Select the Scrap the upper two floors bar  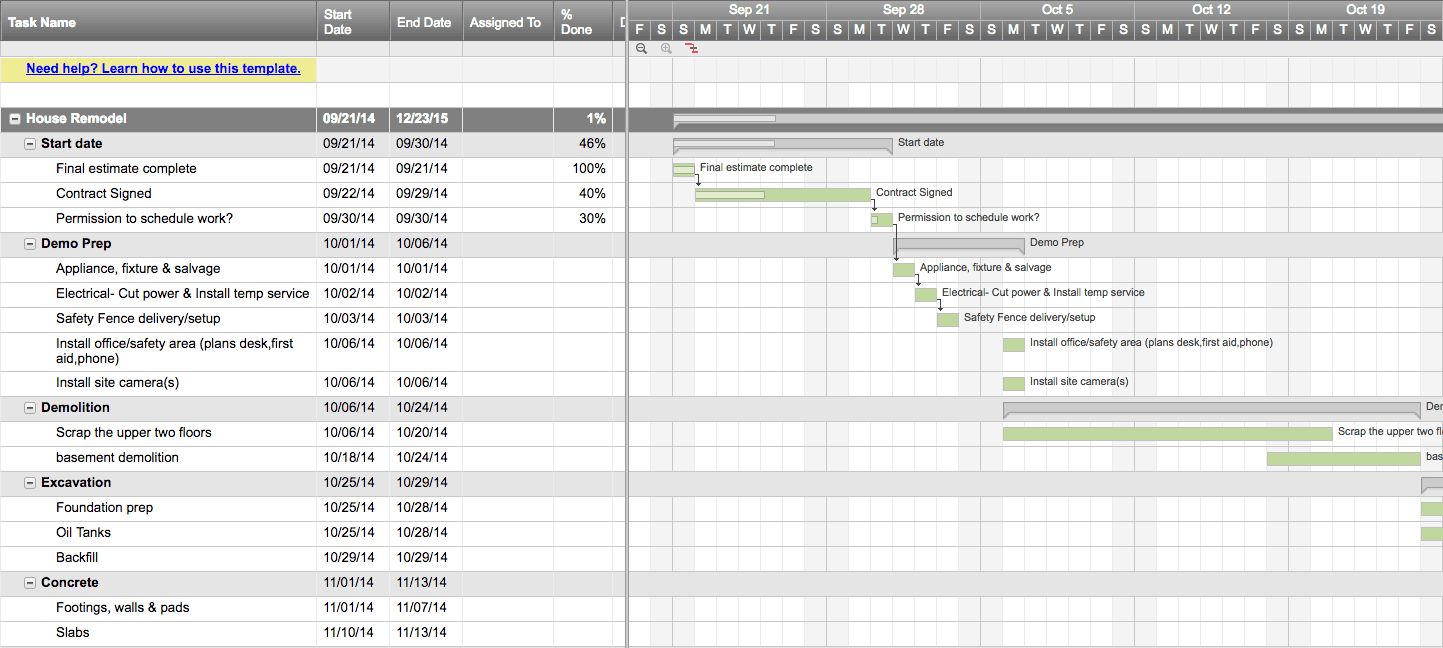(1168, 433)
